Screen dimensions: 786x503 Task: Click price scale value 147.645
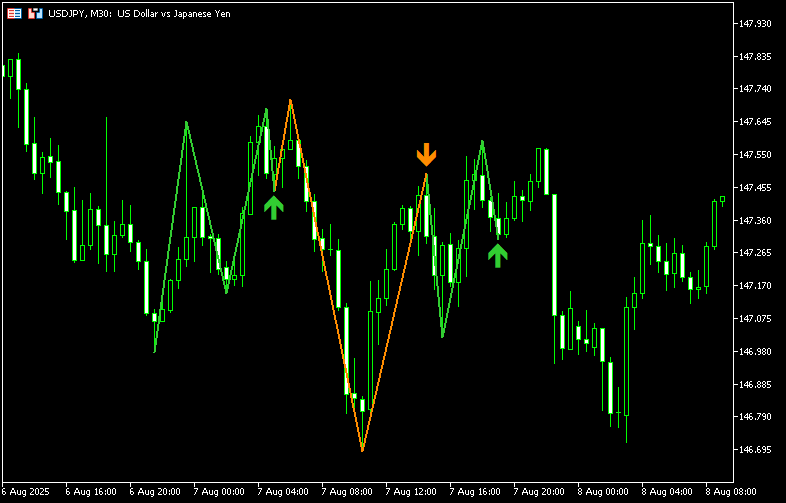point(755,122)
